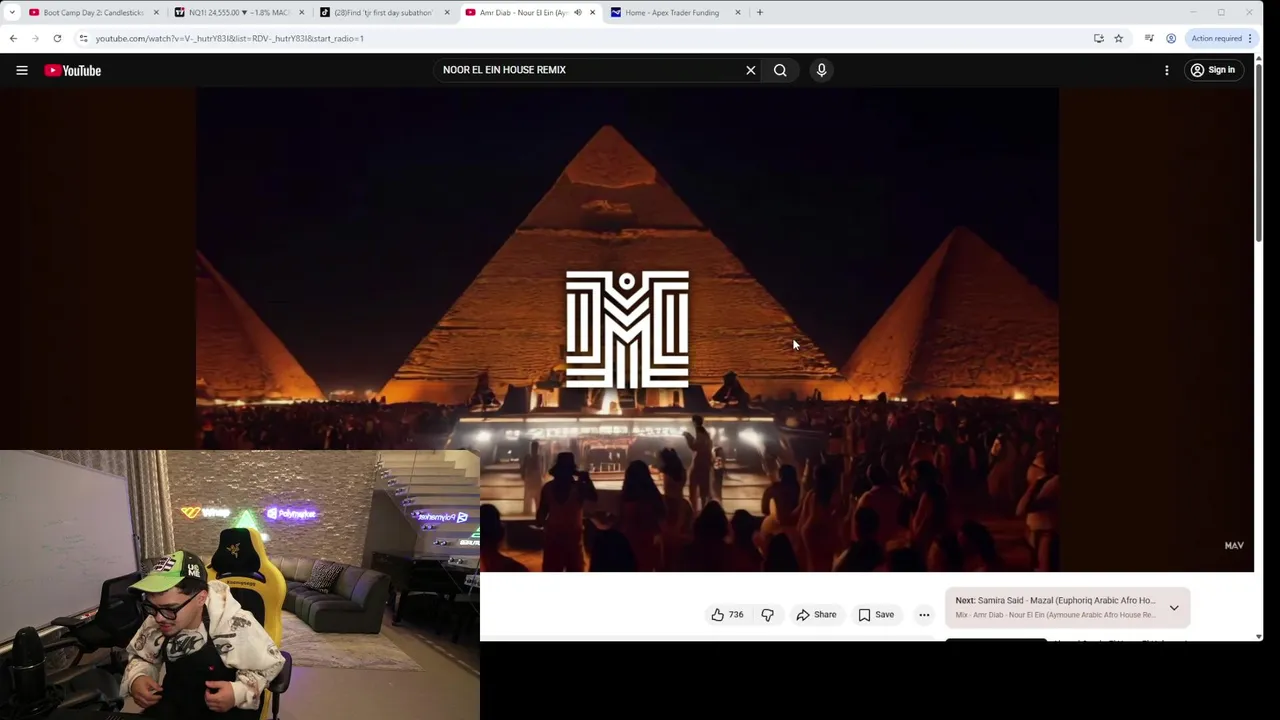Start voice search with microphone
Viewport: 1280px width, 720px height.
[x=821, y=70]
